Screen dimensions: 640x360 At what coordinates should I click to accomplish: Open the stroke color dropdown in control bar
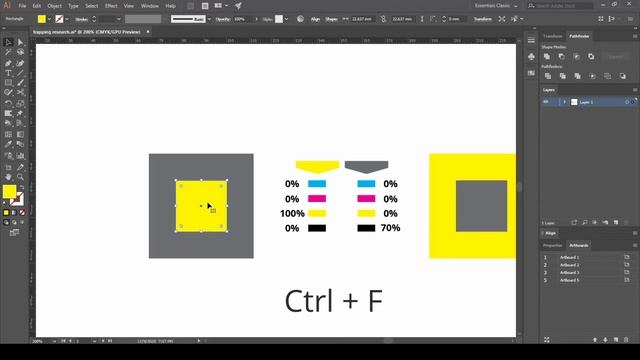tap(67, 19)
